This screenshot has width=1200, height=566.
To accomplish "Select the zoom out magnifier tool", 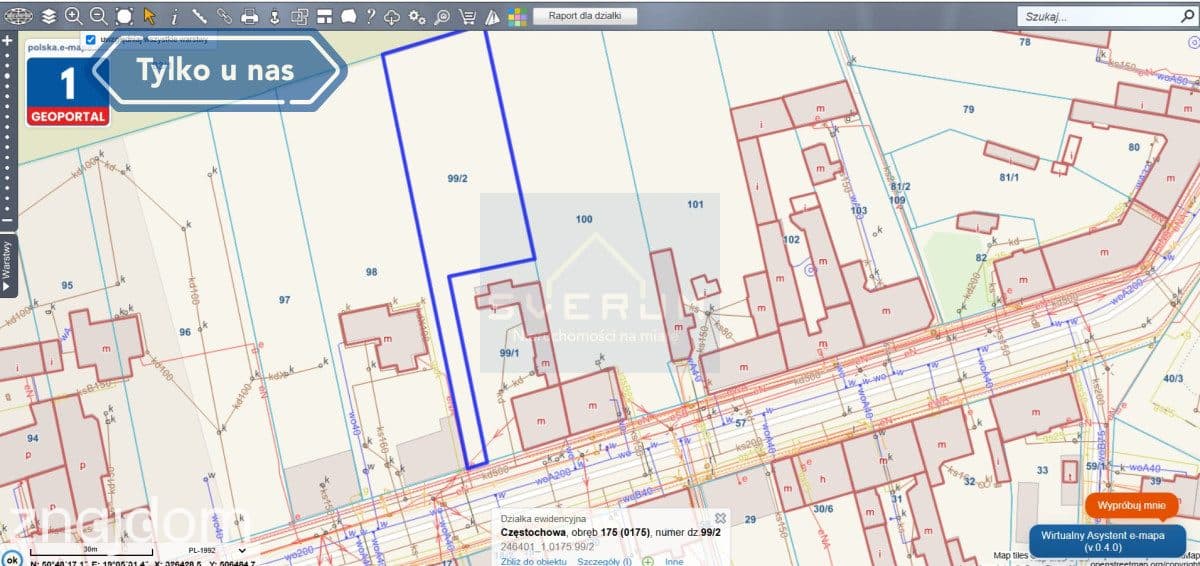I will click(x=98, y=16).
